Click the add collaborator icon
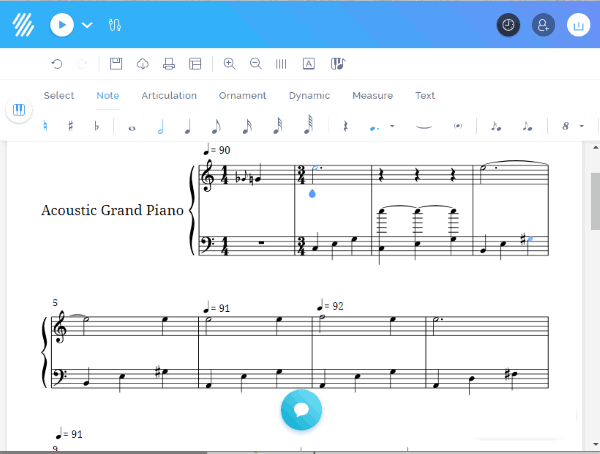Image resolution: width=600 pixels, height=454 pixels. (542, 25)
